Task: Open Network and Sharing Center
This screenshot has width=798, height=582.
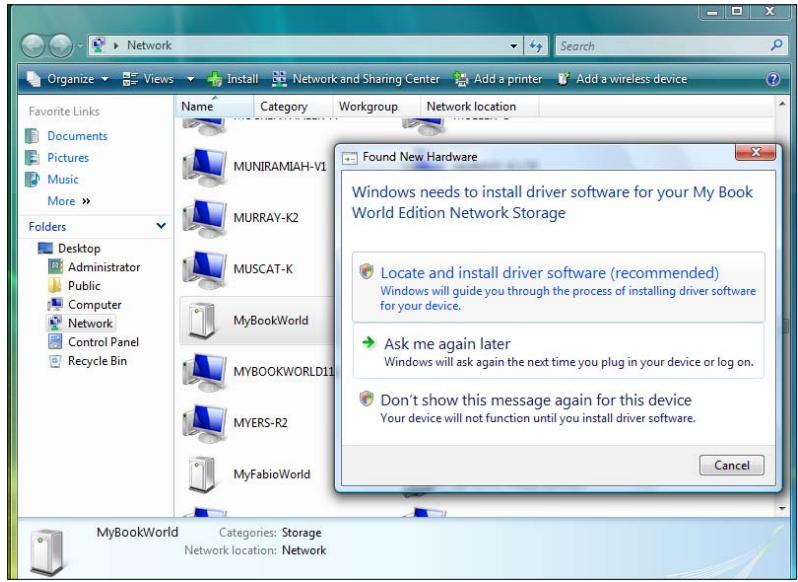Action: click(x=356, y=79)
